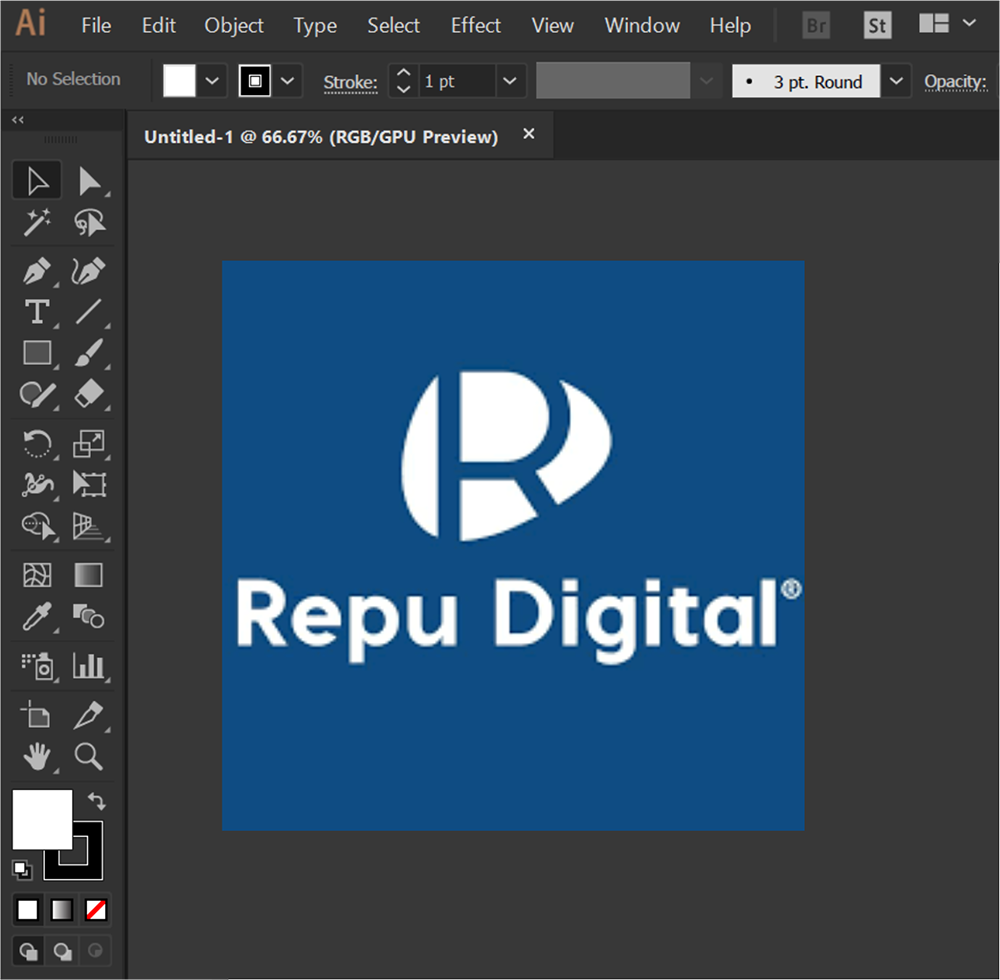1000x980 pixels.
Task: Open the Window menu
Action: coord(642,26)
